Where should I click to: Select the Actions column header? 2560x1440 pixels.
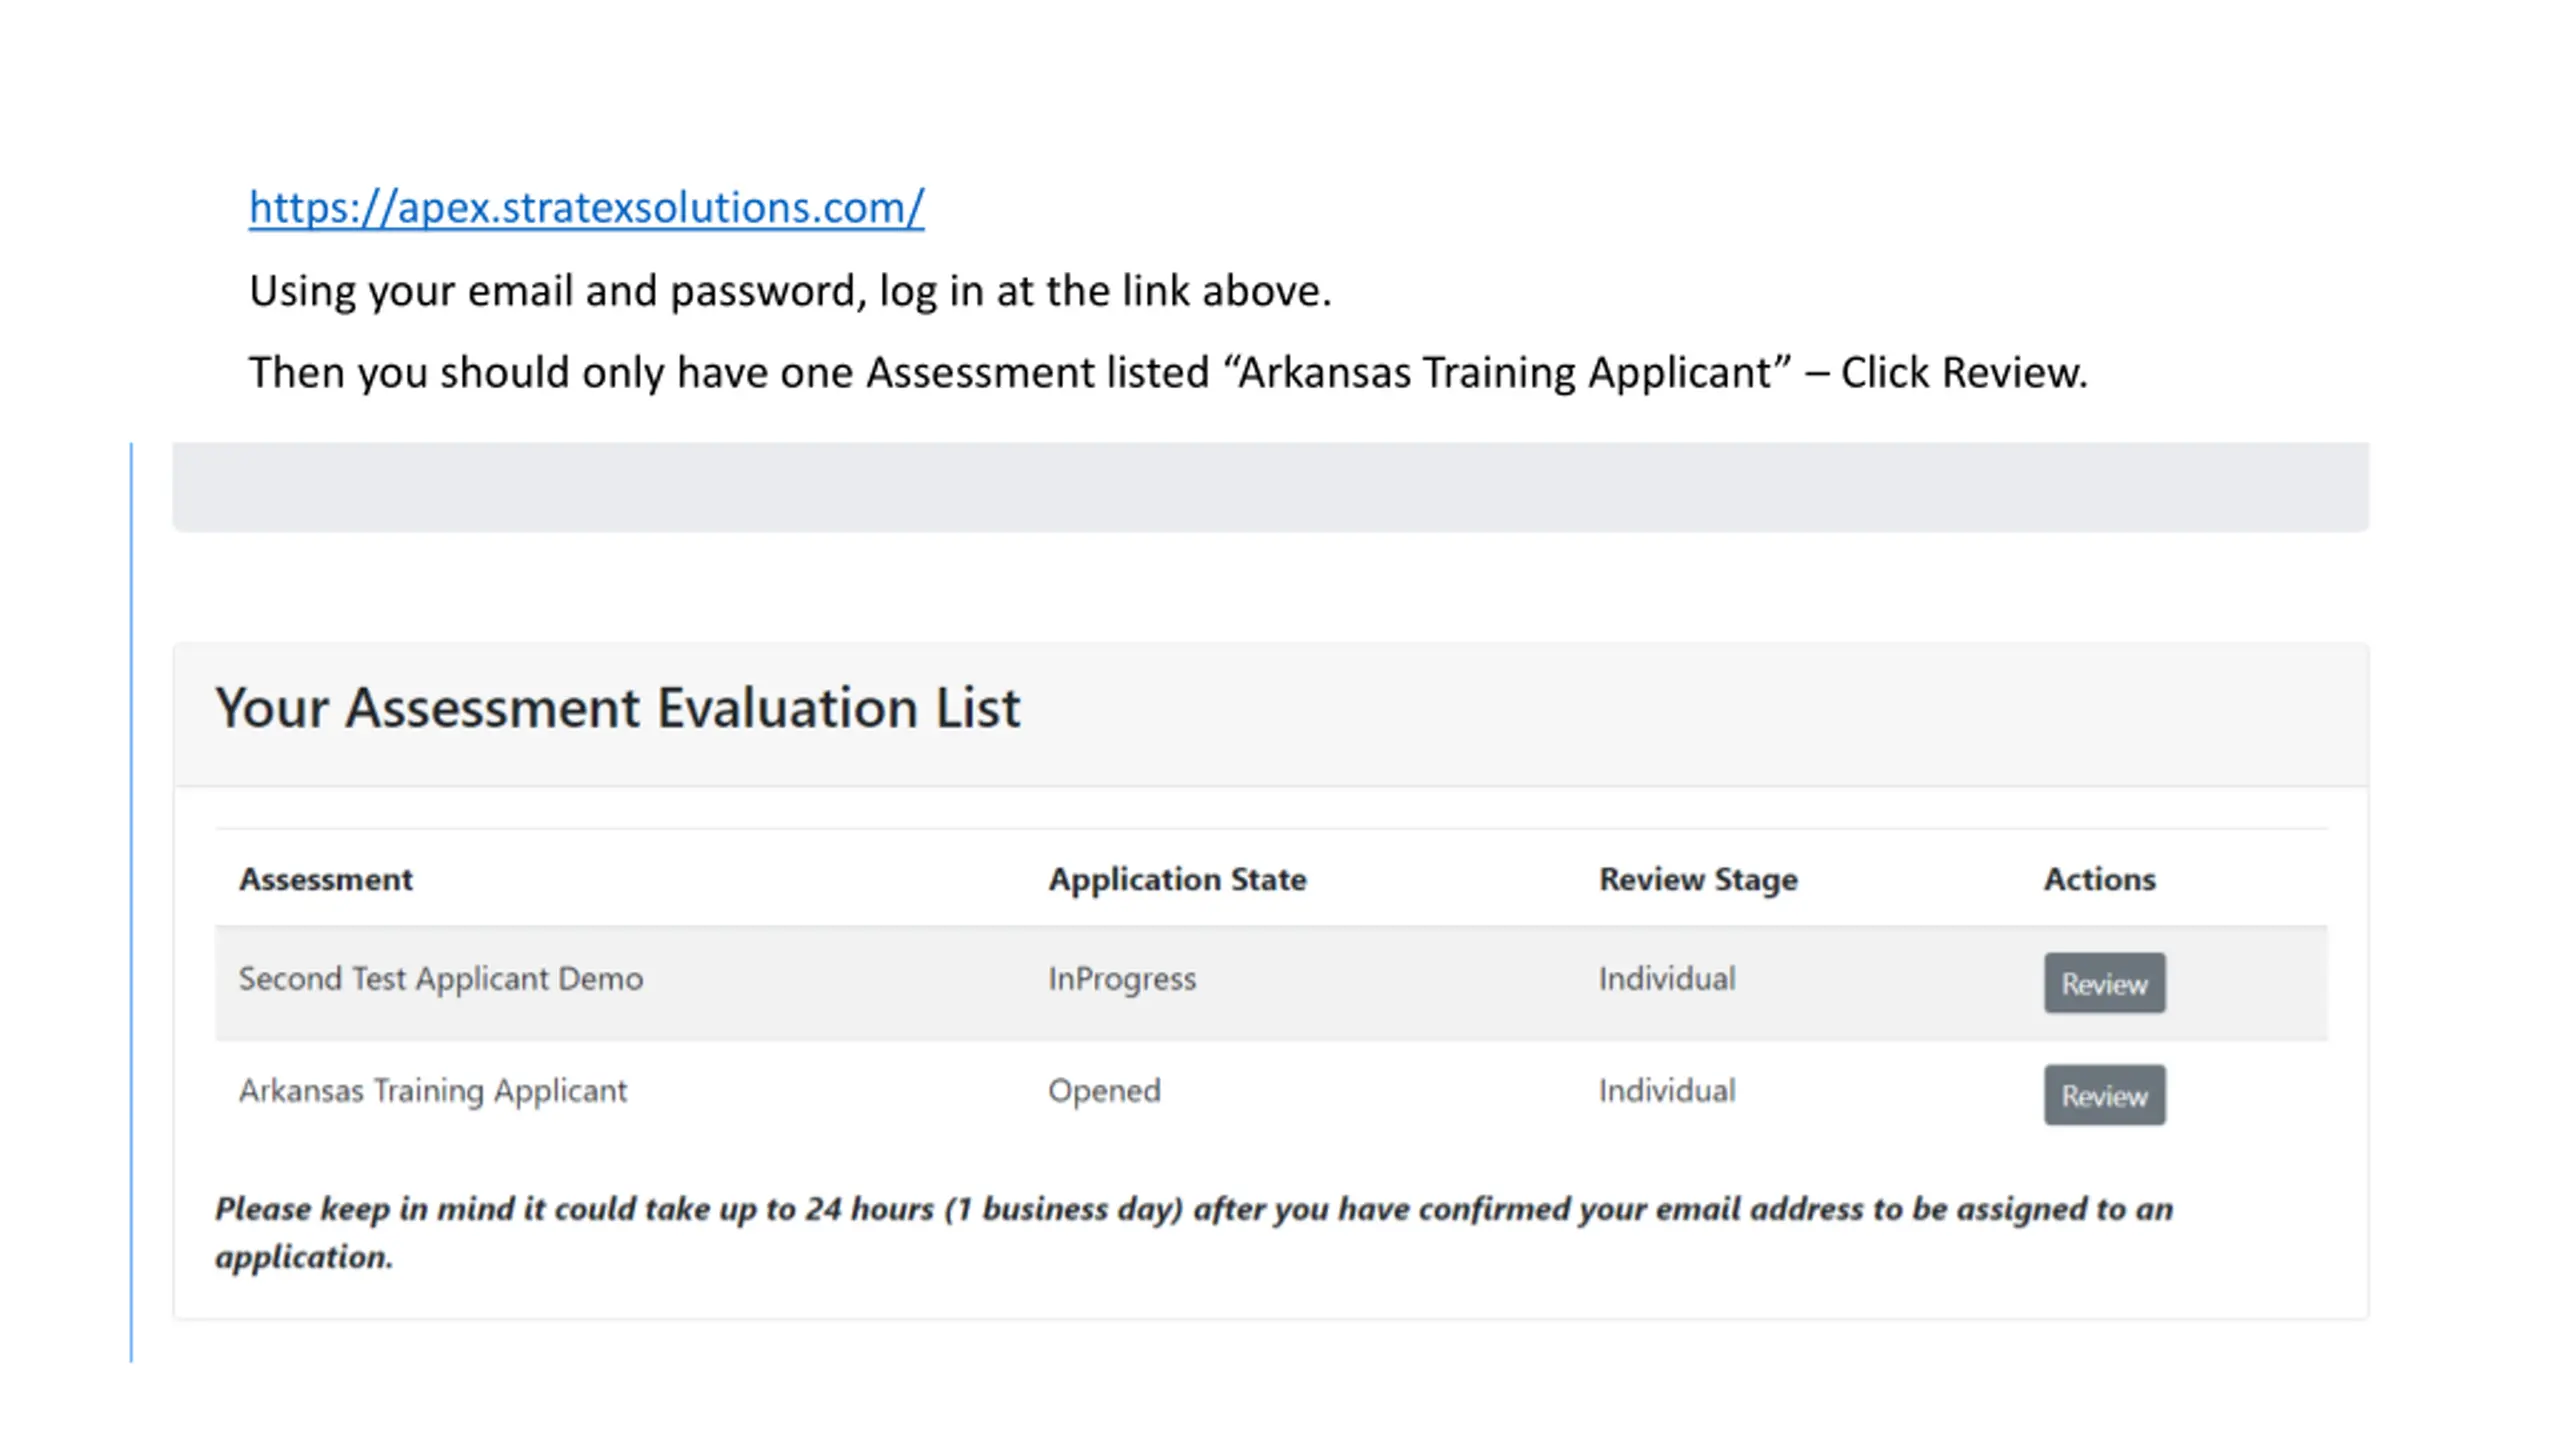click(2098, 879)
